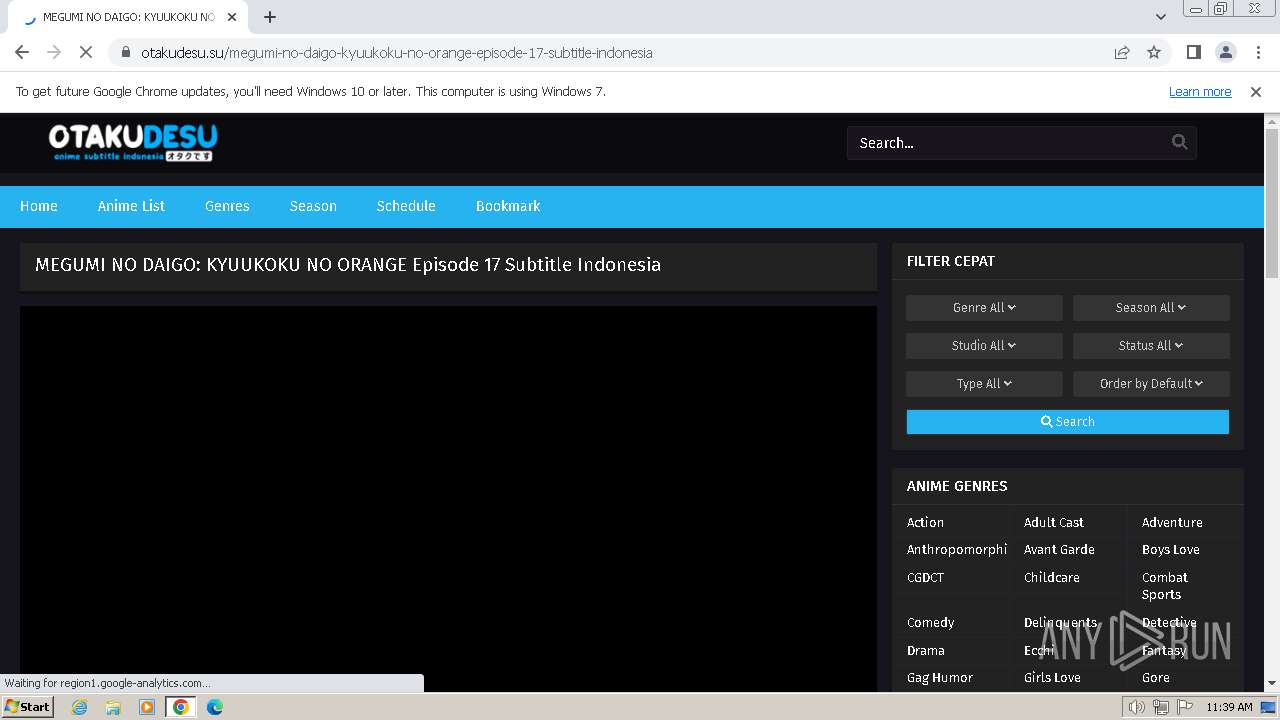Select the Anthropomorphi genre link
Screen dimensions: 1280x720
pyautogui.click(x=957, y=550)
